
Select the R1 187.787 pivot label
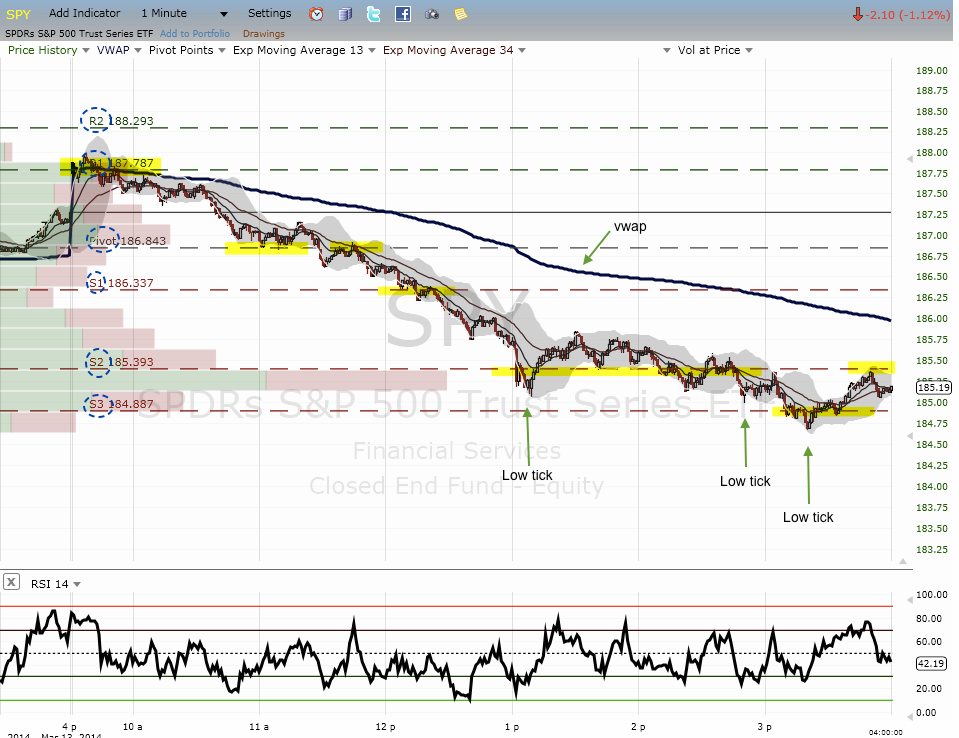[121, 163]
